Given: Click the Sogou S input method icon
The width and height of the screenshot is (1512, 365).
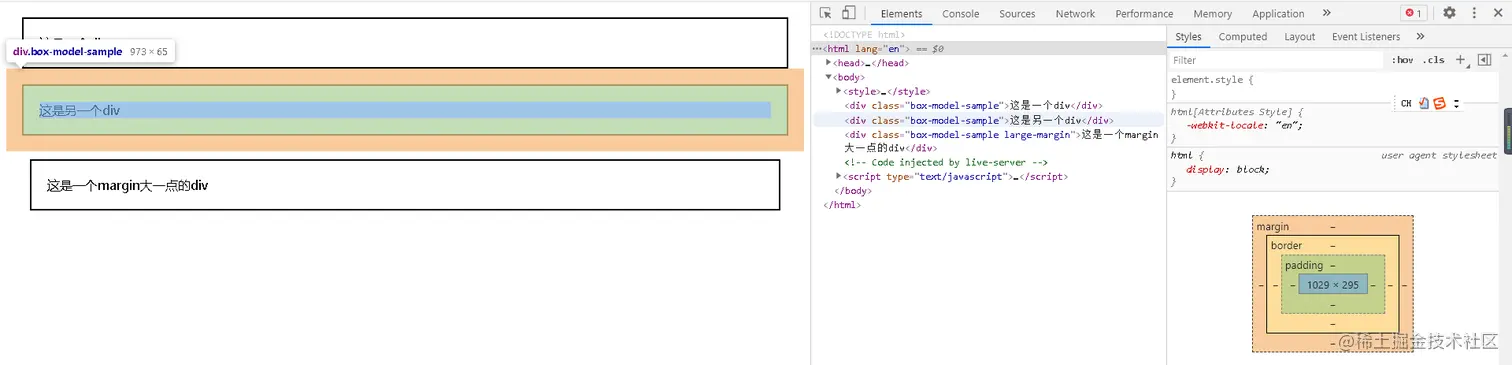Looking at the screenshot, I should (1440, 103).
